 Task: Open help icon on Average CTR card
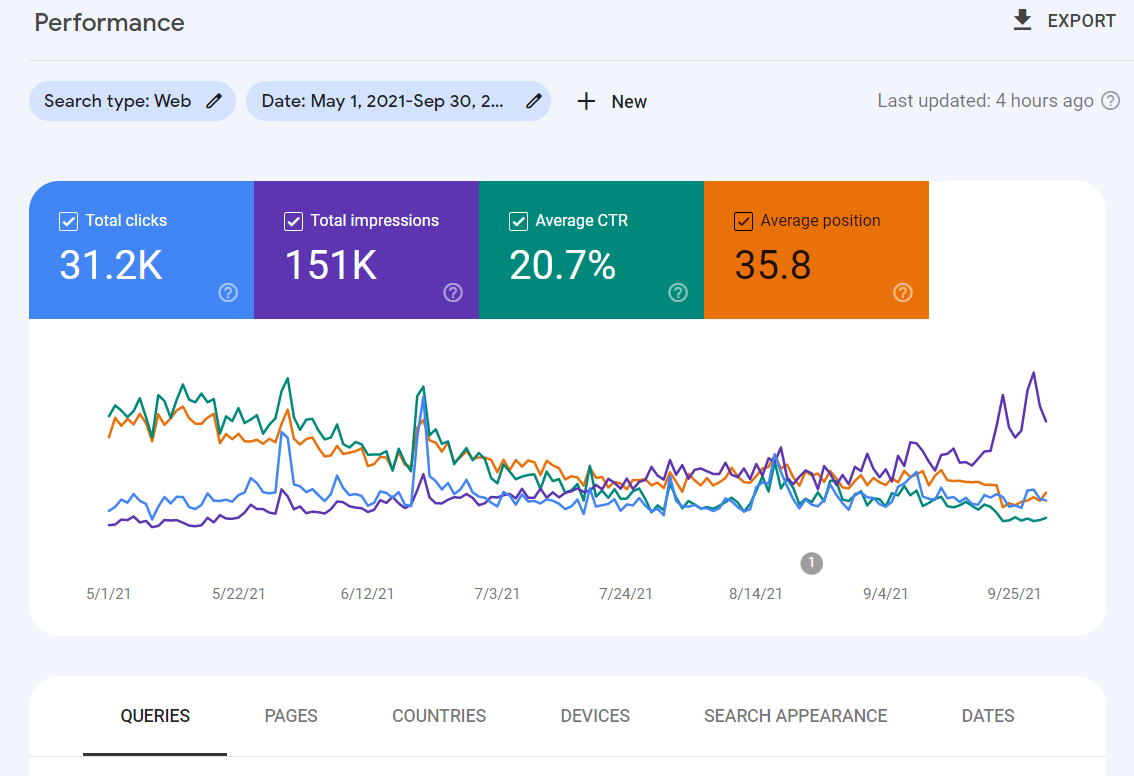[678, 292]
